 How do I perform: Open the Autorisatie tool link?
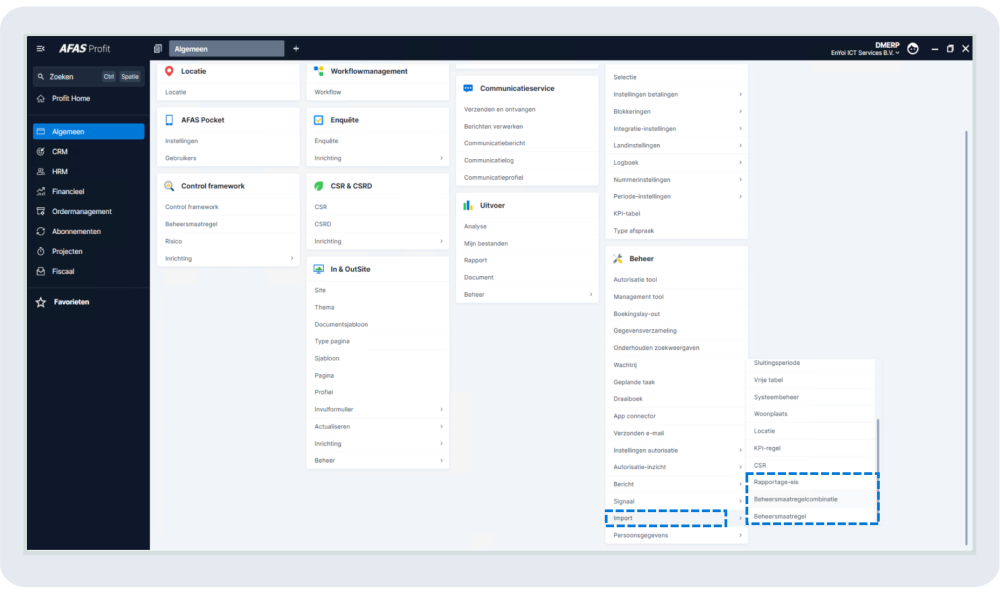[x=635, y=280]
